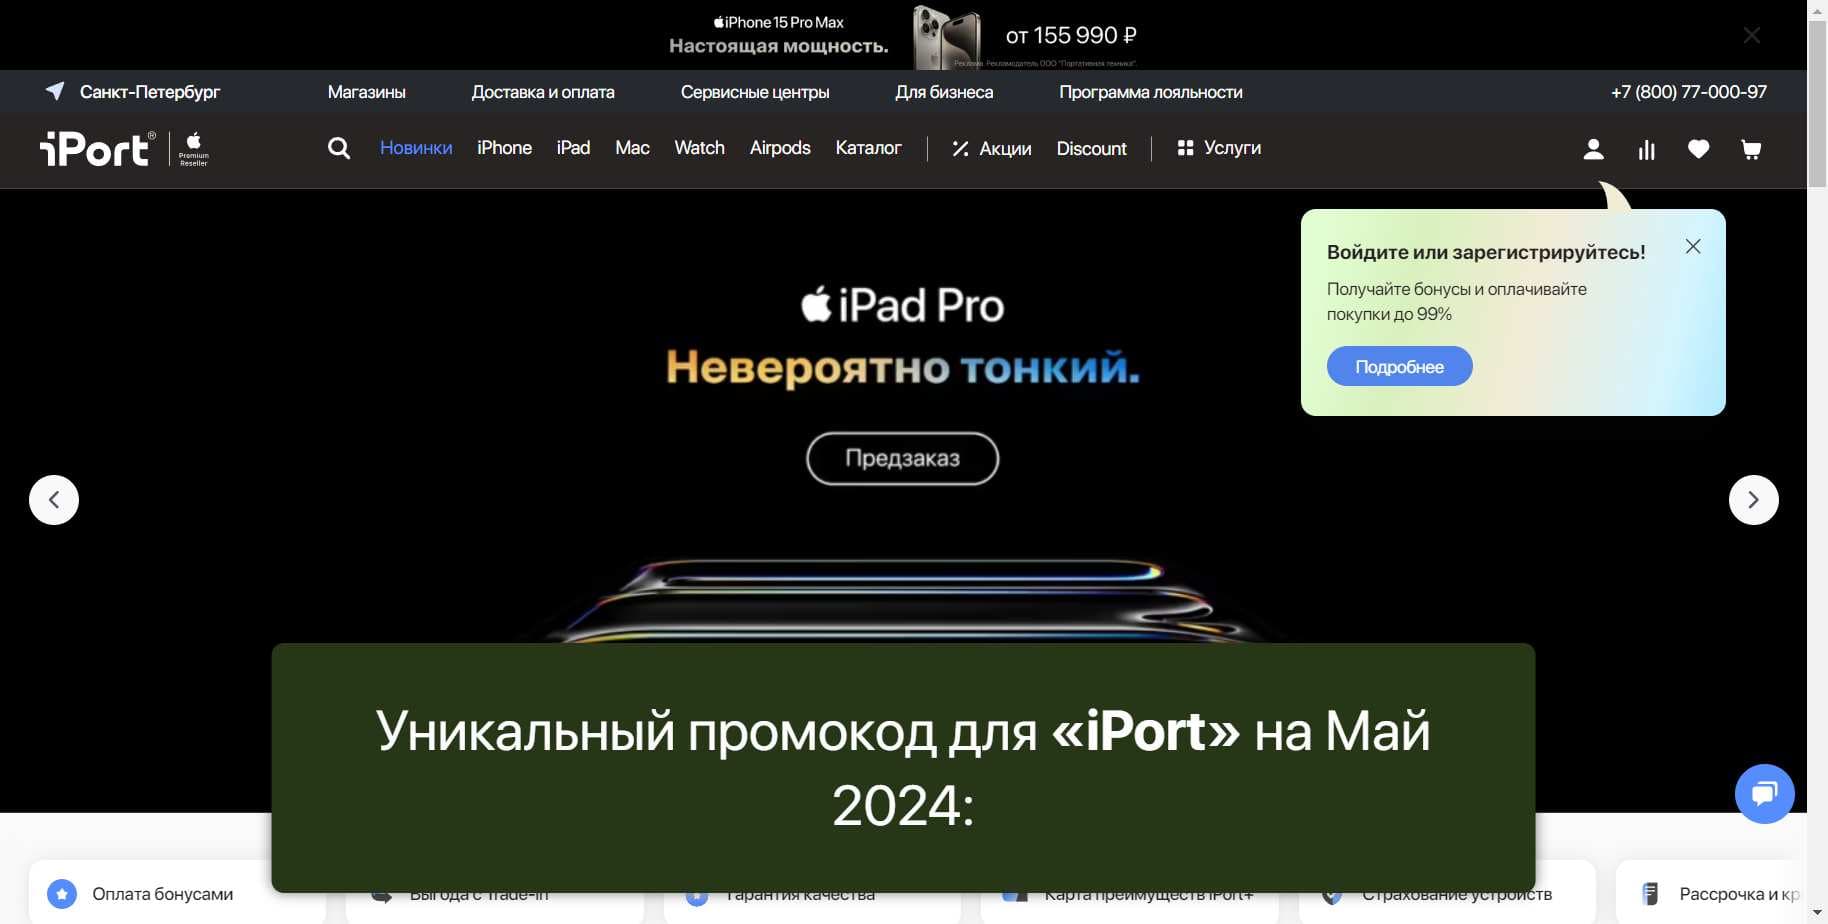The width and height of the screenshot is (1828, 924).
Task: Open favorites via the heart icon
Action: 1699,149
